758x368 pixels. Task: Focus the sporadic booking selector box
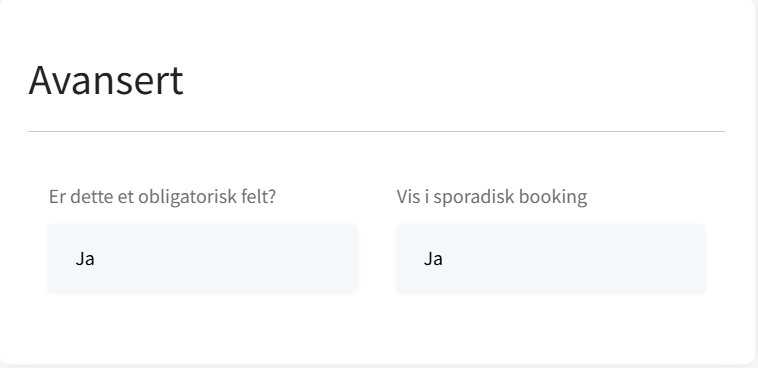coord(551,258)
